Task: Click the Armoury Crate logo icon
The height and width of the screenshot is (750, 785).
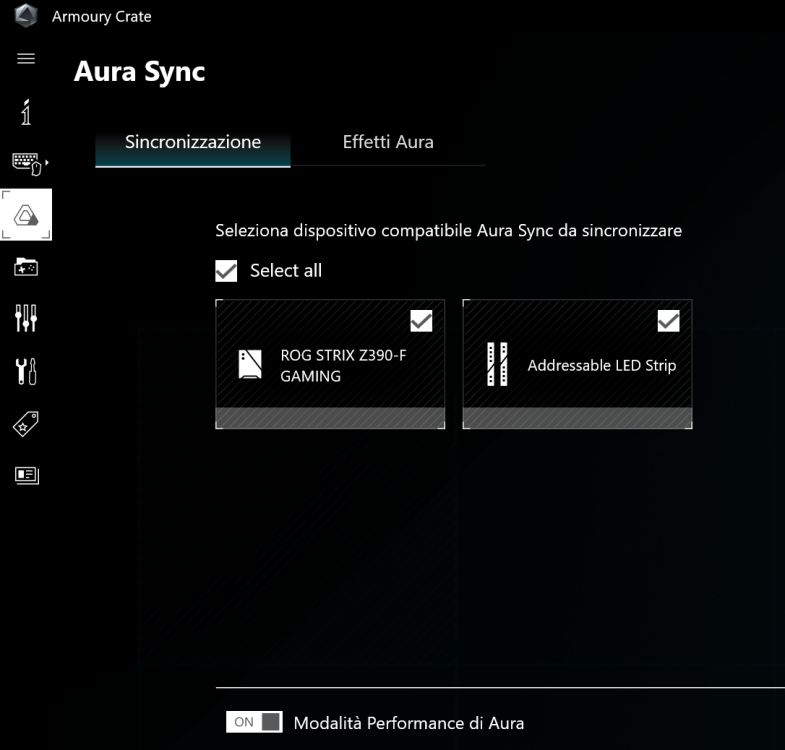Action: click(26, 16)
